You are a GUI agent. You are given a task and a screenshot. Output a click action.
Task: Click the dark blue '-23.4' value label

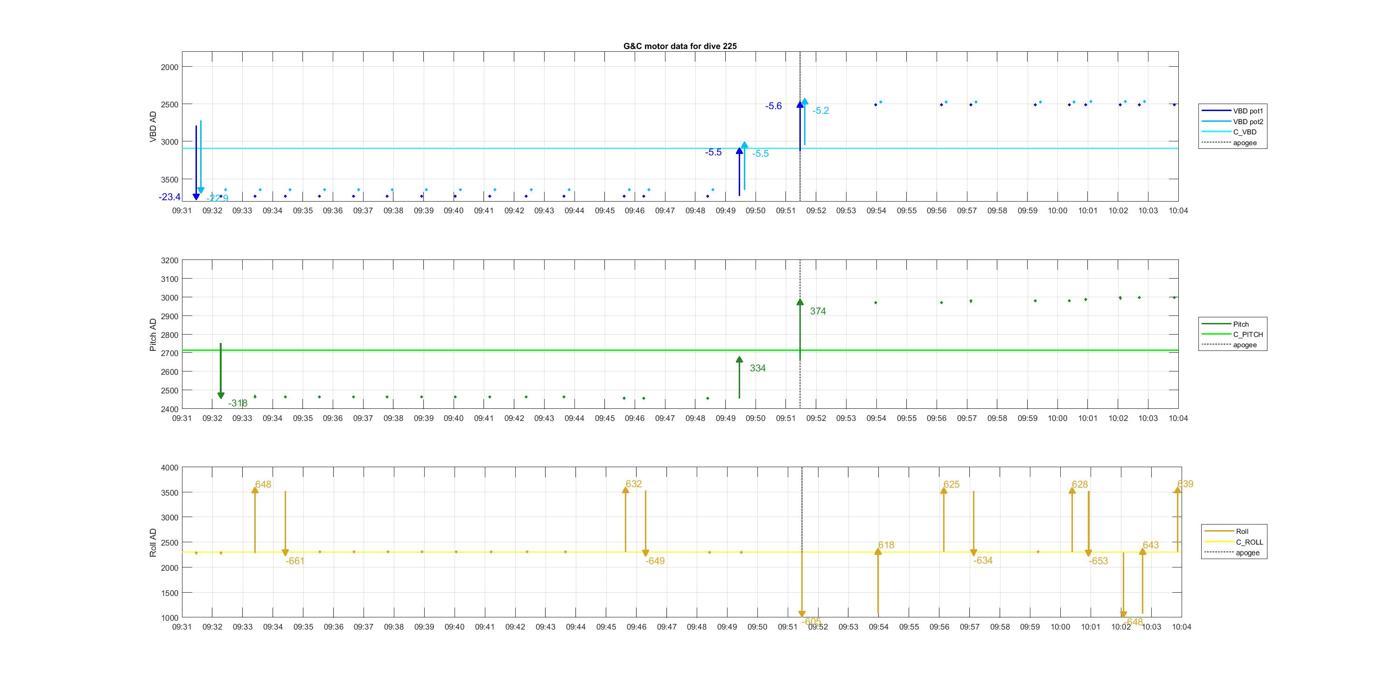[x=169, y=197]
